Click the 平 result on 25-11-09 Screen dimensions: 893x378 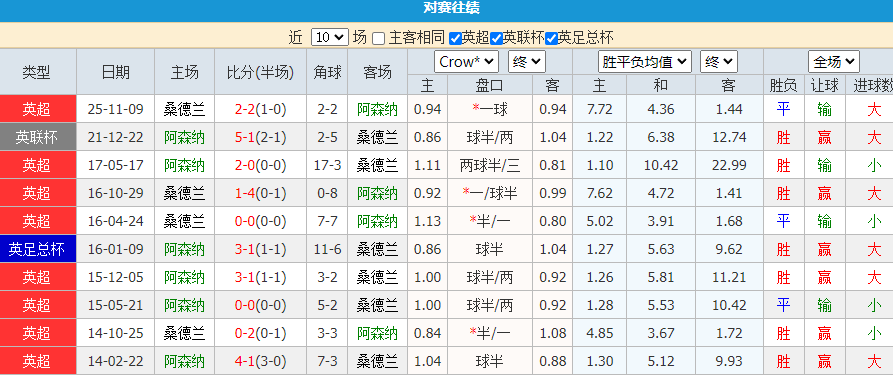[x=783, y=109]
